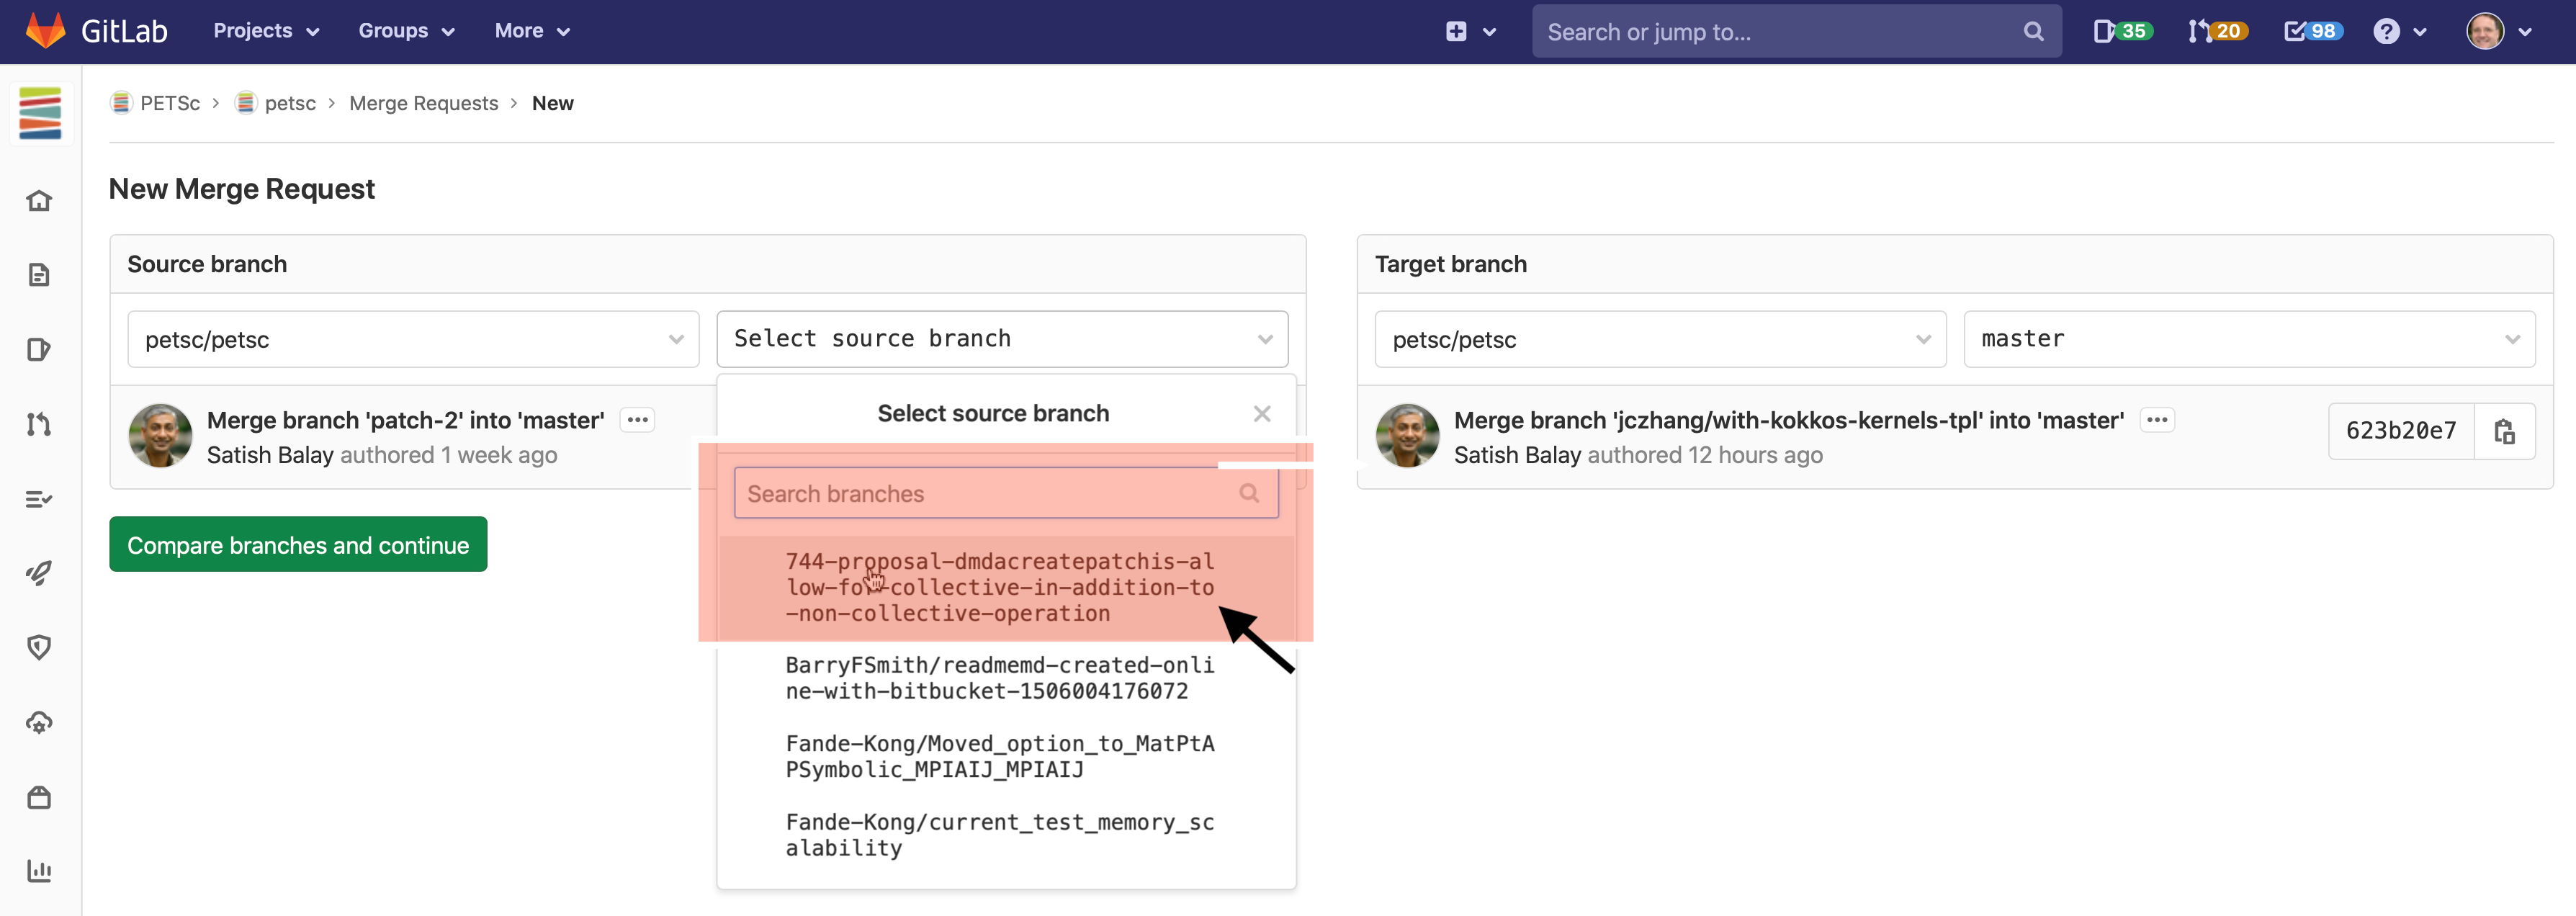Open the Analytics chart sidebar icon
This screenshot has height=916, width=2576.
coord(39,871)
